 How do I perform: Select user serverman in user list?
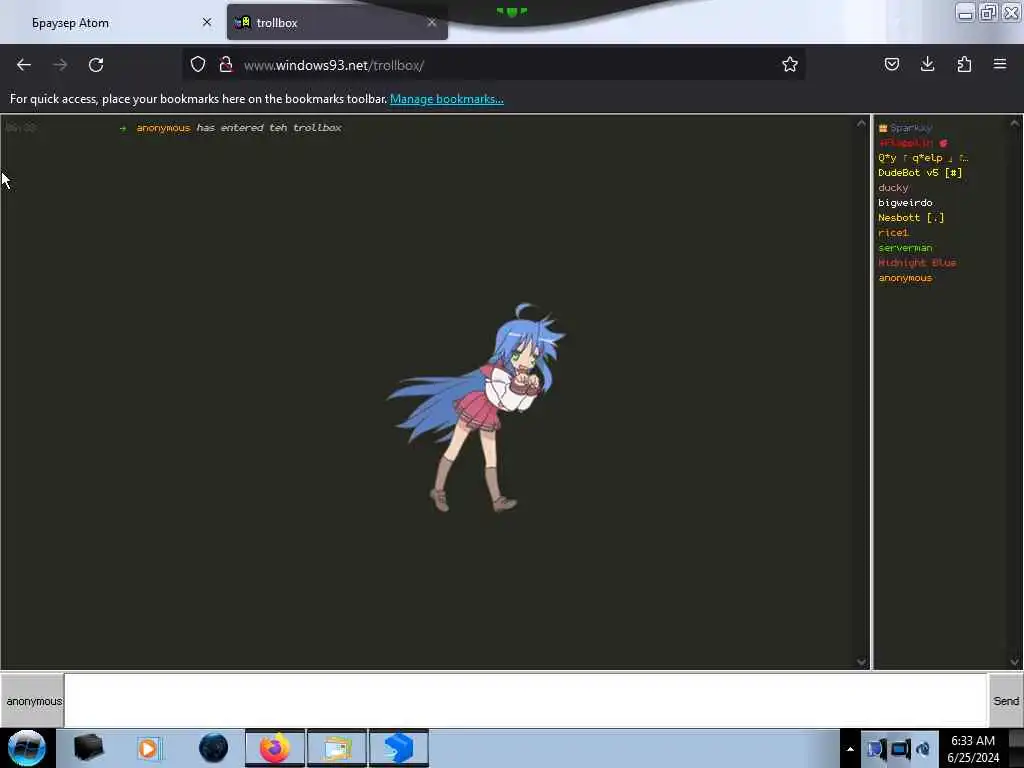pyautogui.click(x=905, y=248)
